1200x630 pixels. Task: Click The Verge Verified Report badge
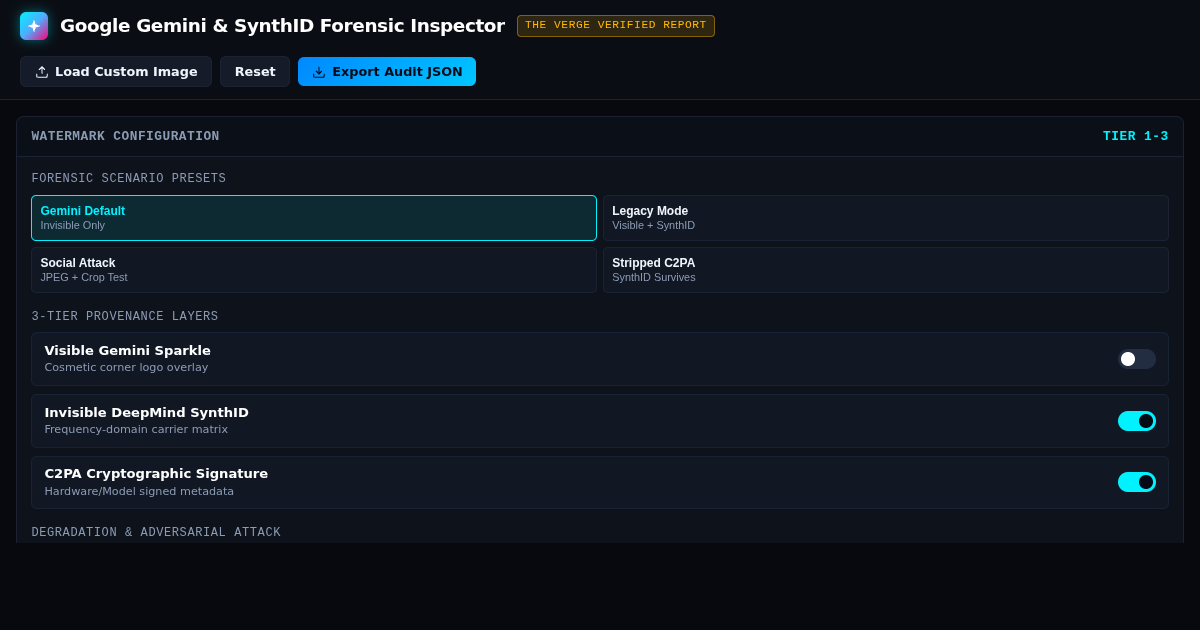(616, 26)
